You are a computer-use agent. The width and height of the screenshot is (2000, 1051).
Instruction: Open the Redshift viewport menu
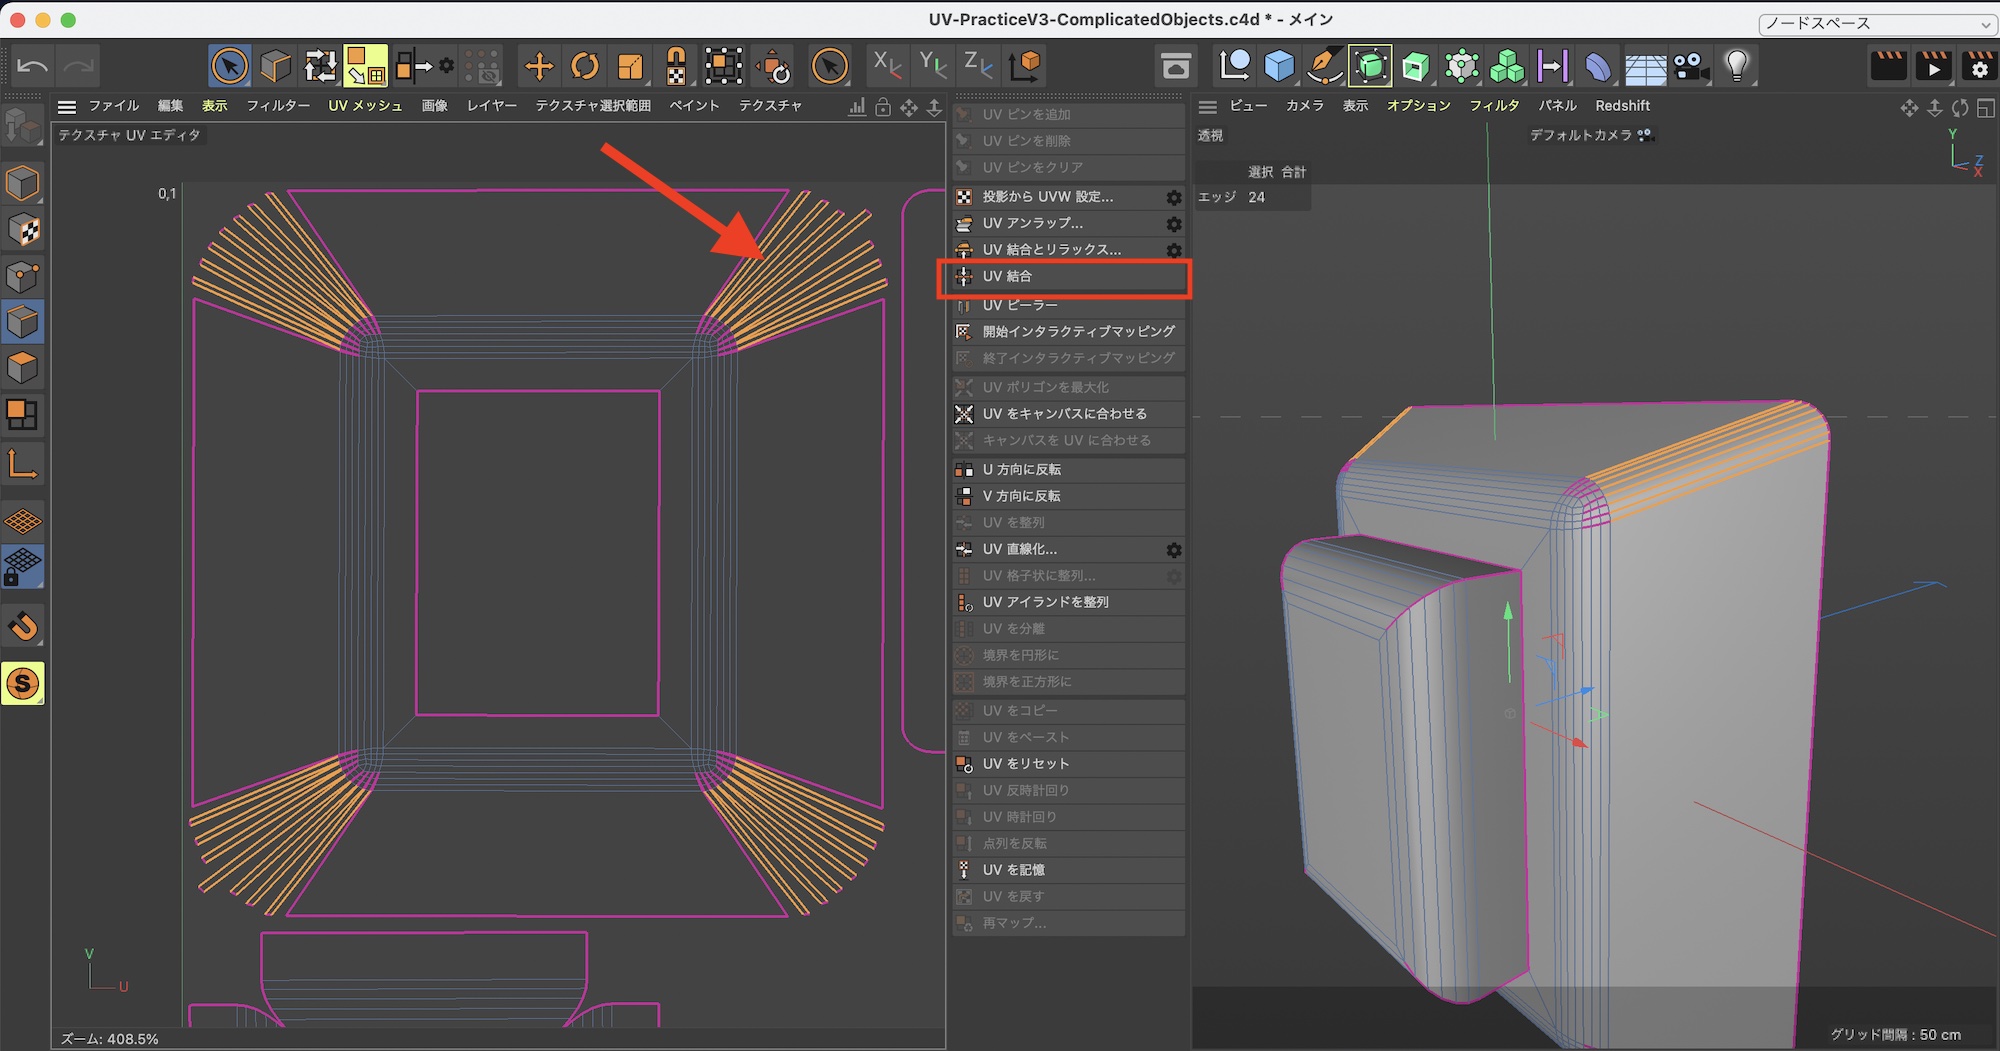click(x=1622, y=106)
